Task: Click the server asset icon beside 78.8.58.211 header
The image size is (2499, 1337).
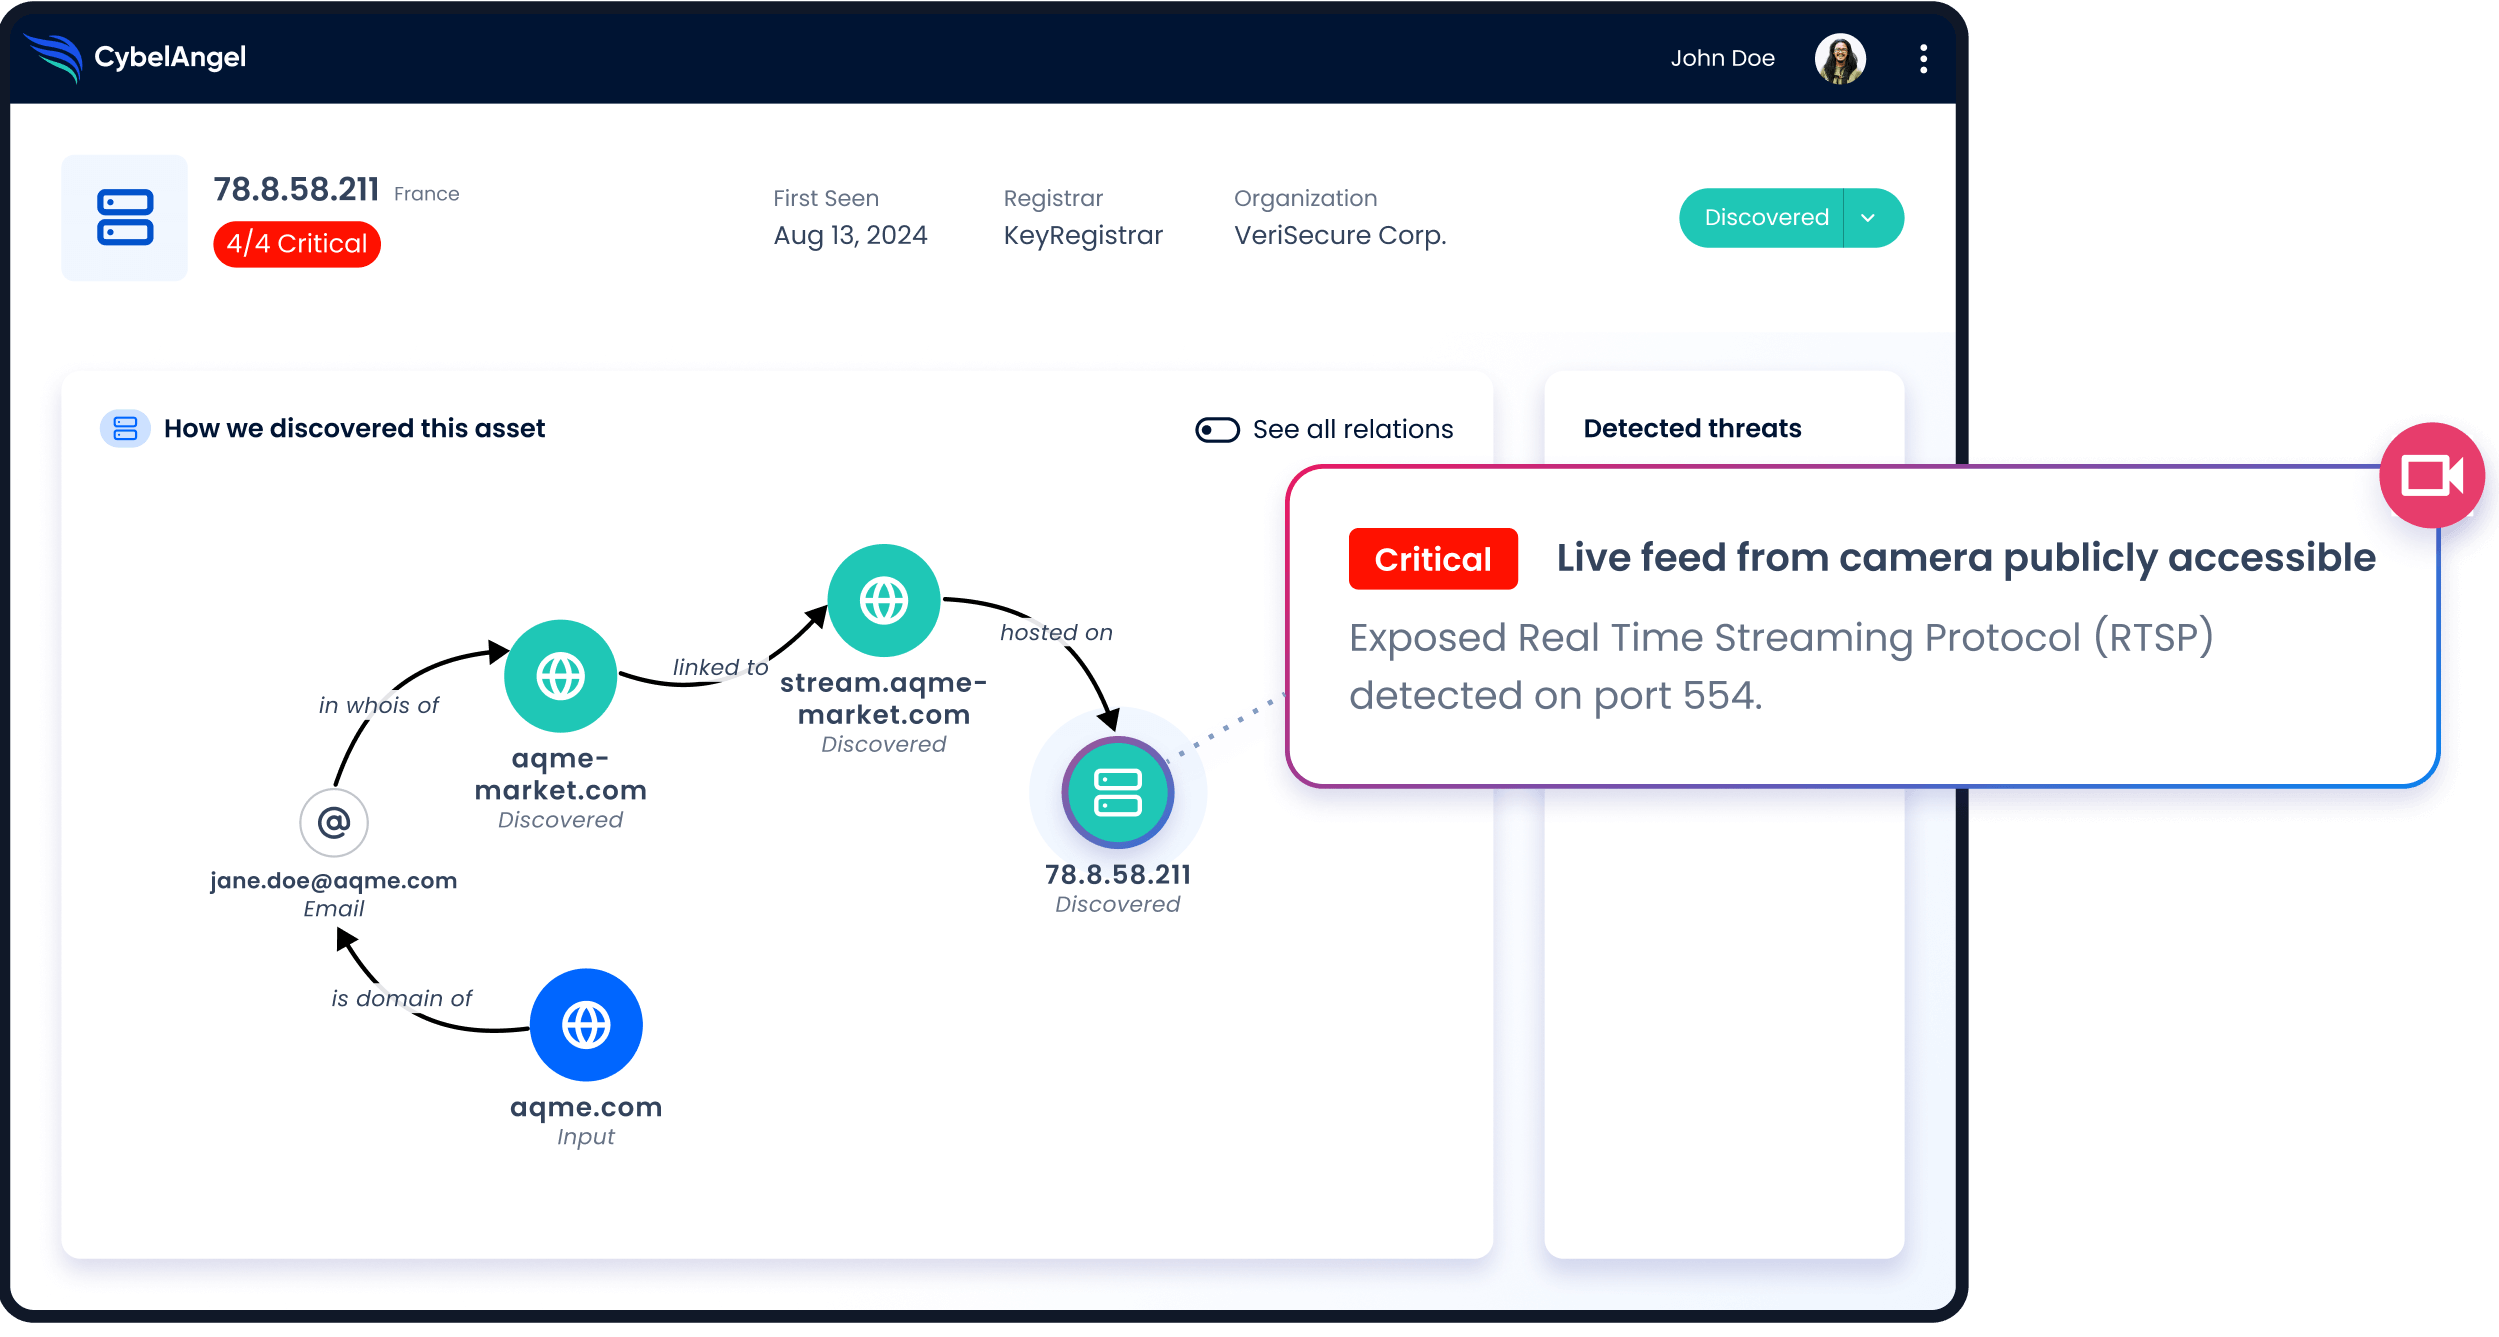Action: (x=125, y=217)
